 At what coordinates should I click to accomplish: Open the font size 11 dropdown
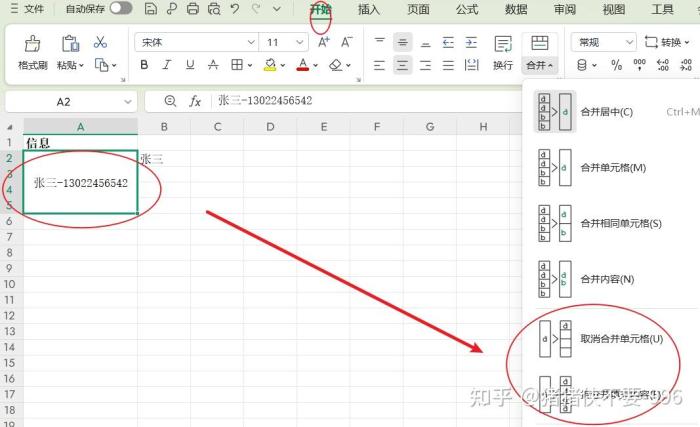pyautogui.click(x=300, y=42)
